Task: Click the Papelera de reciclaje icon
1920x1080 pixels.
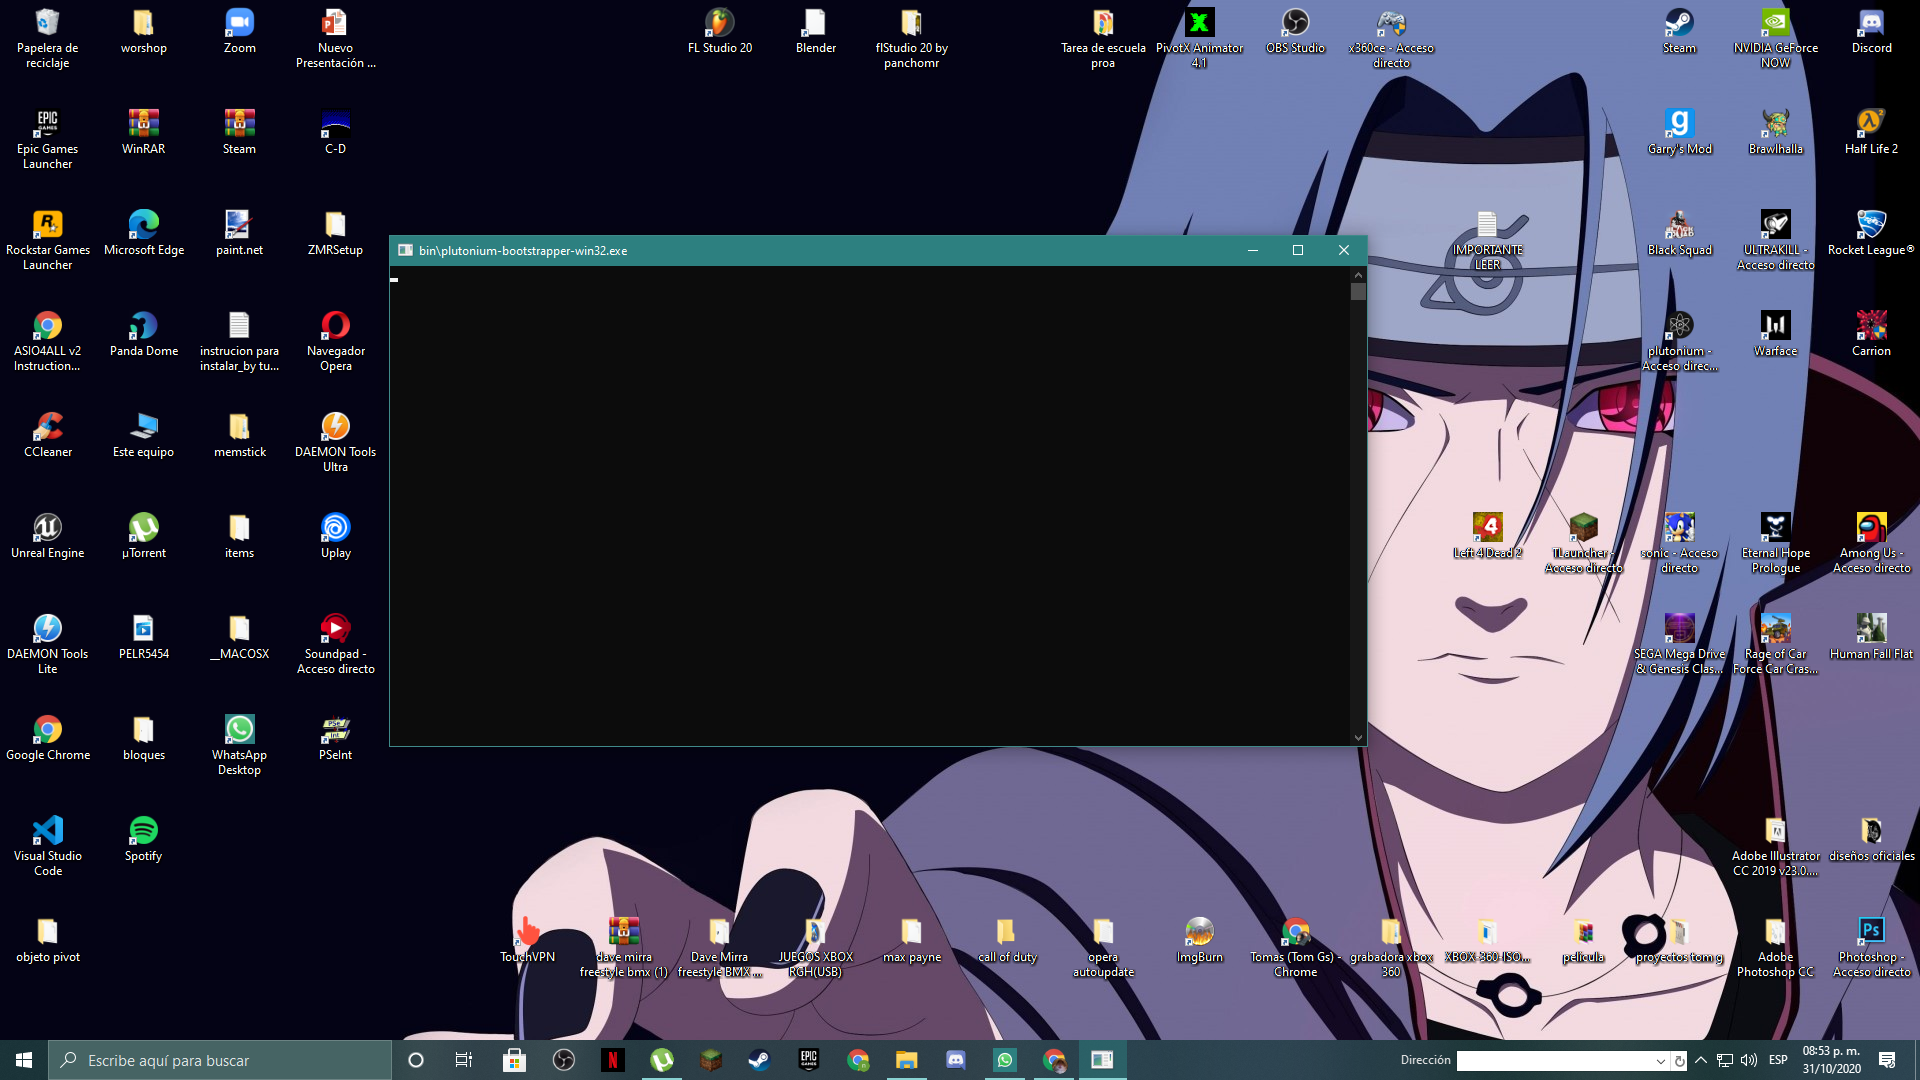Action: coord(47,37)
